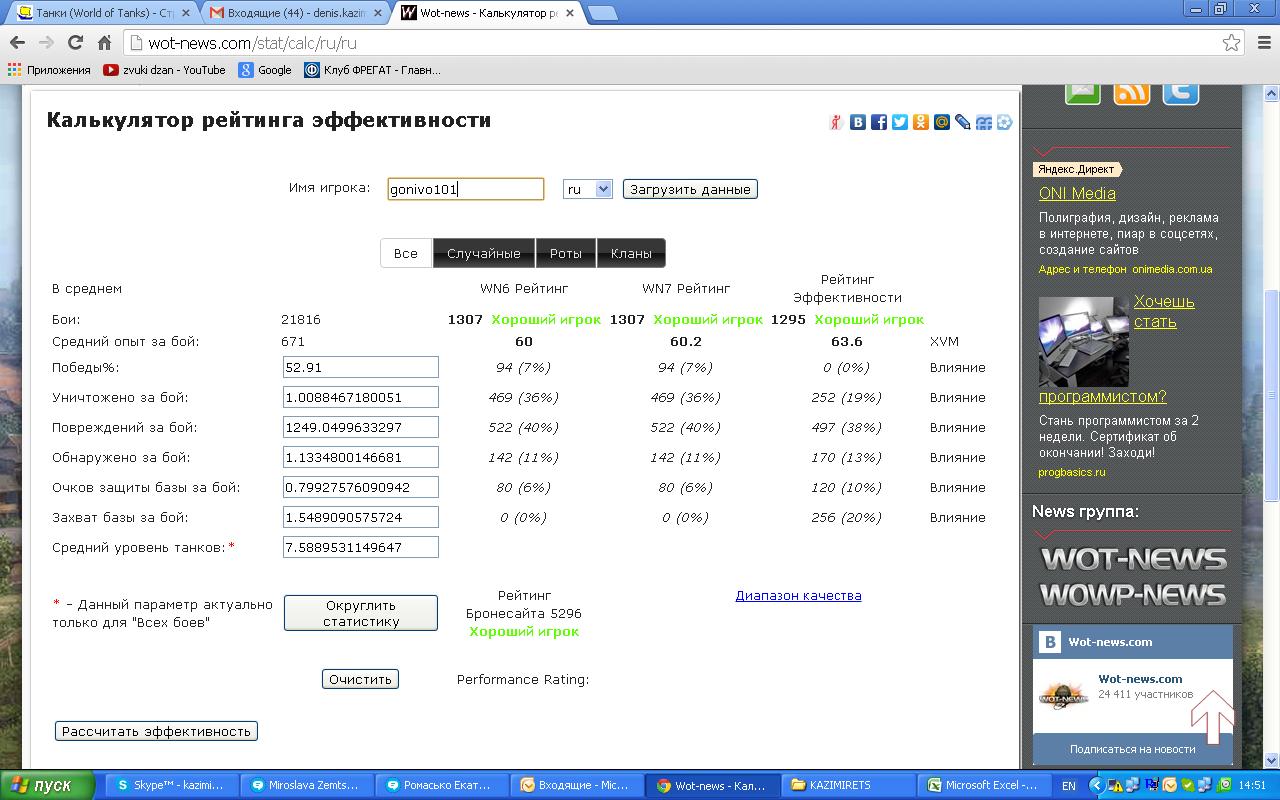The image size is (1280, 800).
Task: Click the 'Округлить статистику' button
Action: pos(360,613)
